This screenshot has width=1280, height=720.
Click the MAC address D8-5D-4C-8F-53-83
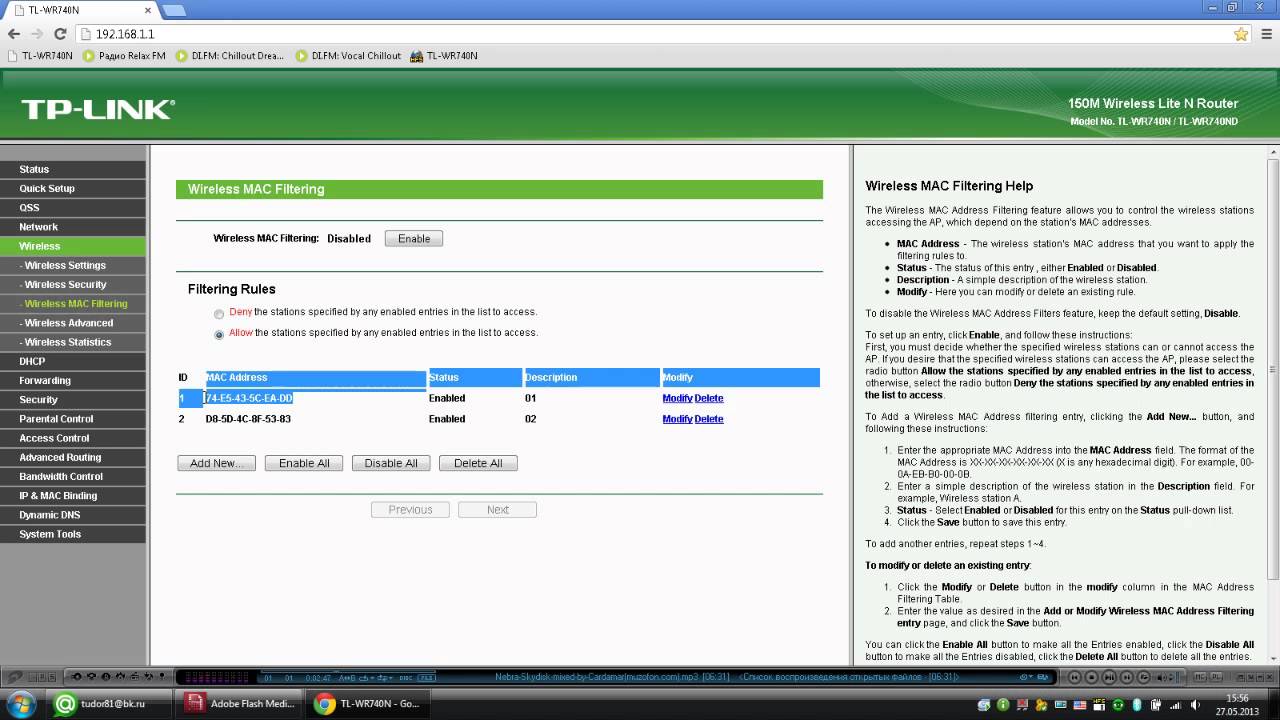point(248,419)
